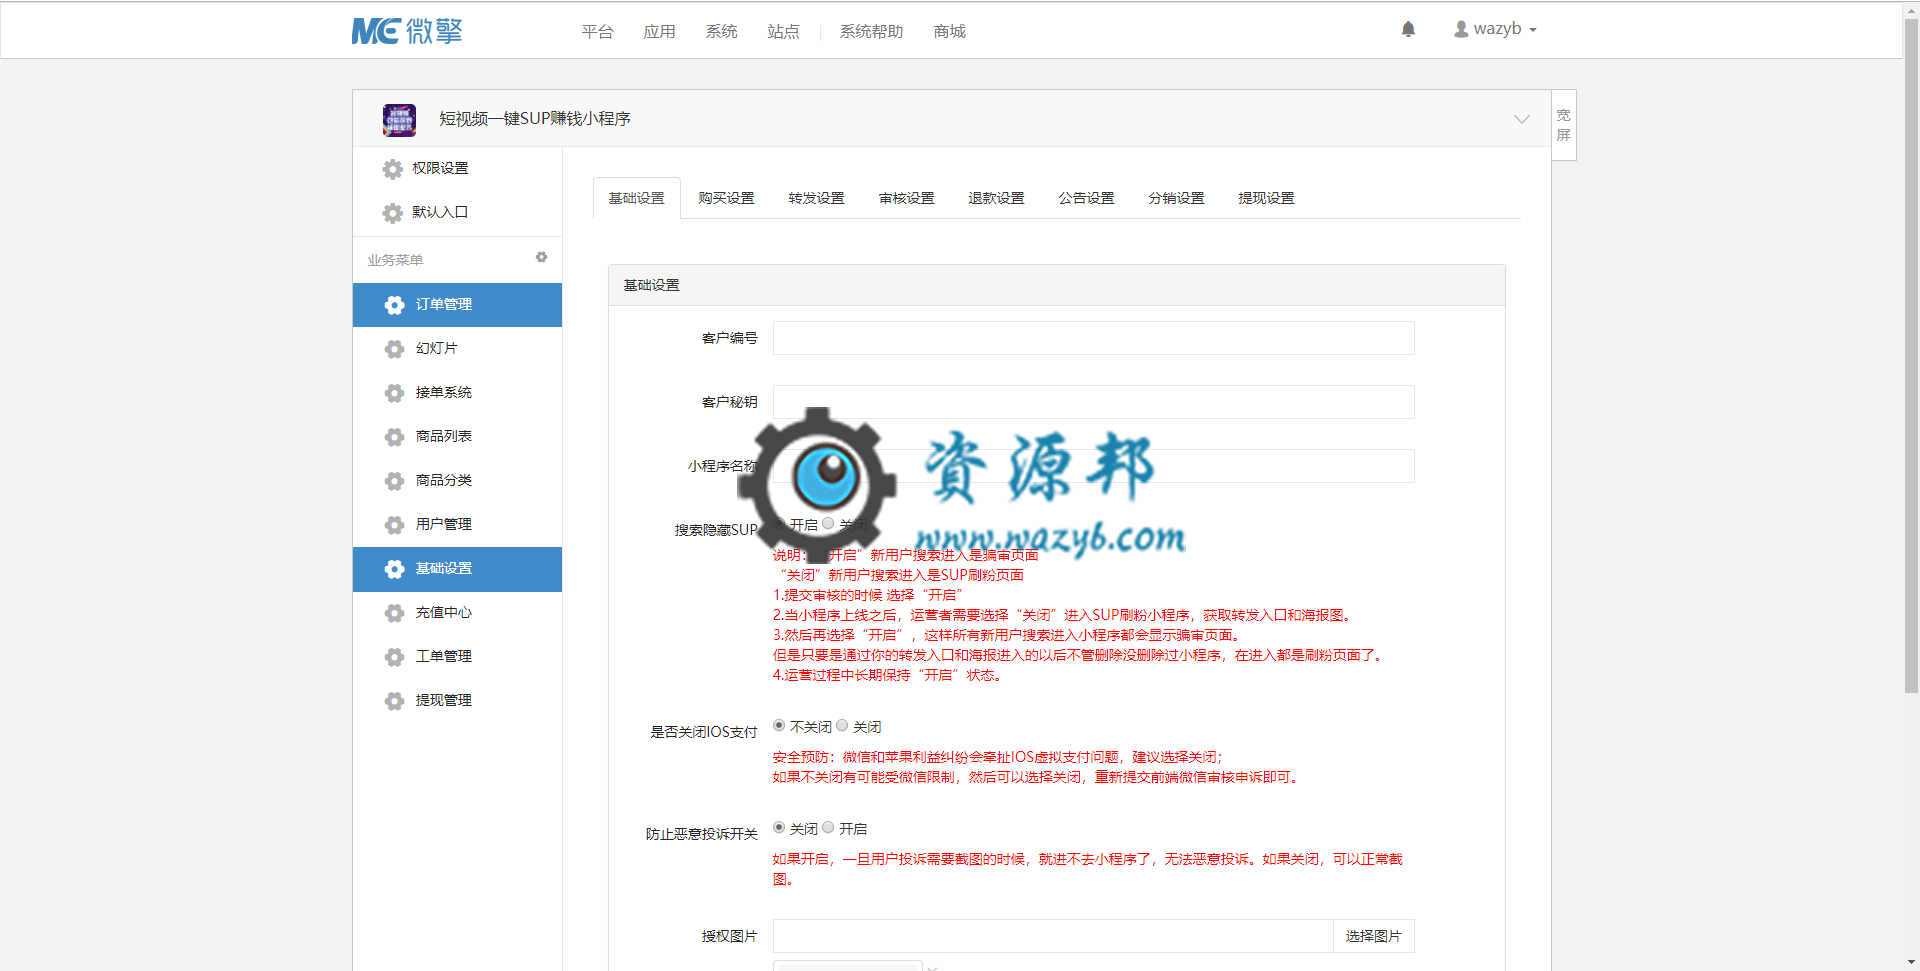Click the gear icon next to 用户管理
Screen dimensions: 1920x971
tap(395, 525)
